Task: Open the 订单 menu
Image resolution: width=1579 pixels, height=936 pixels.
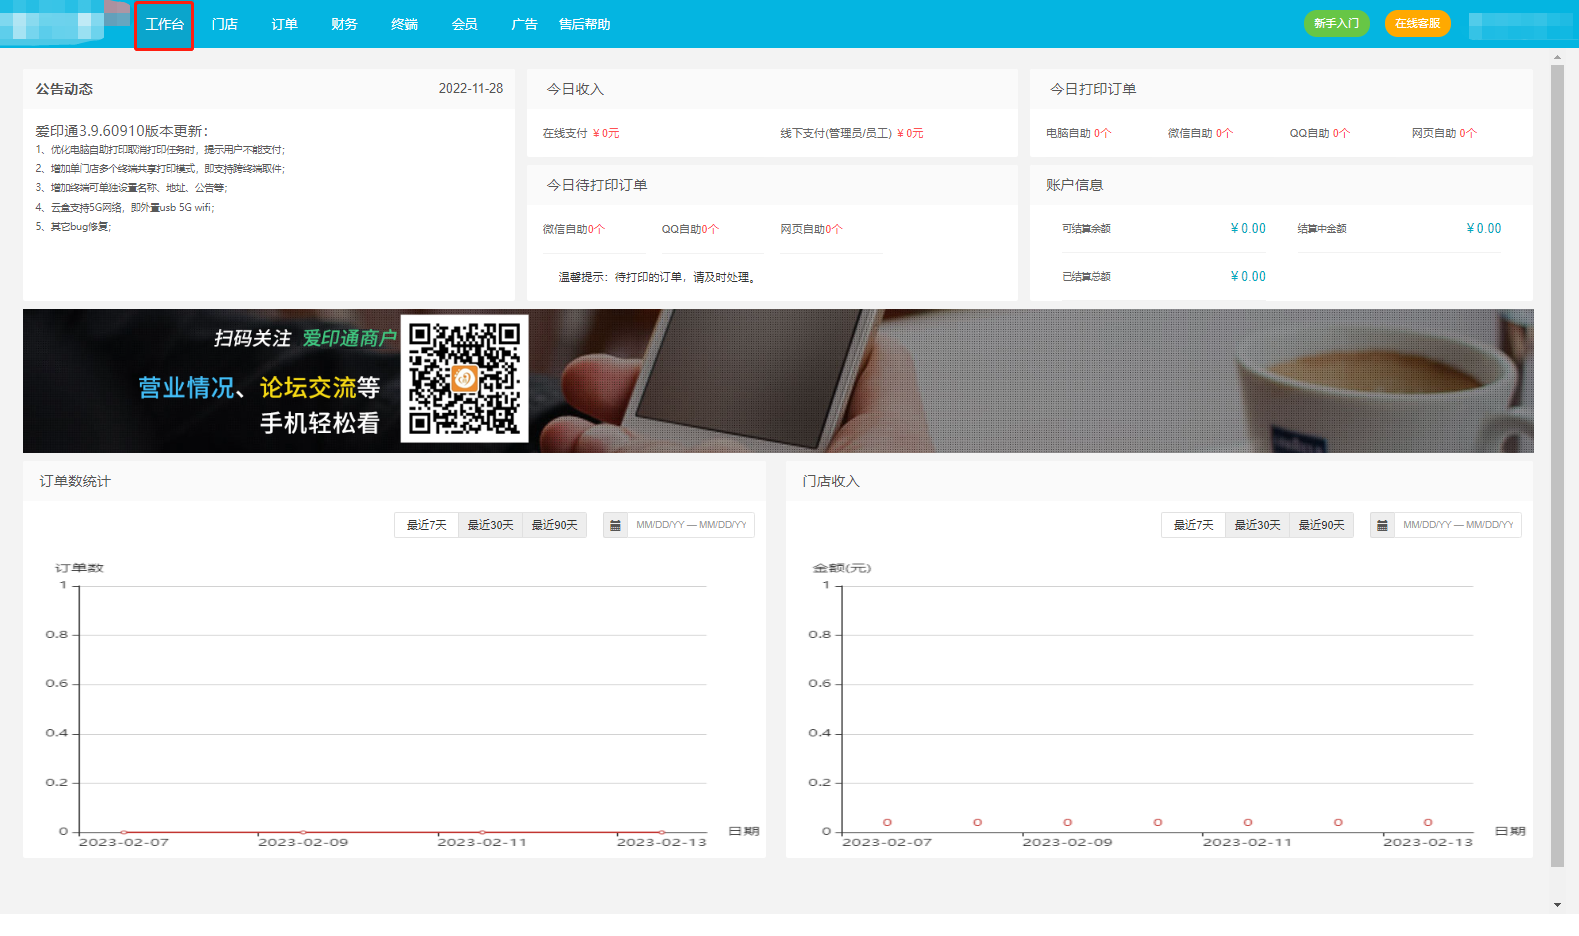Action: tap(284, 24)
